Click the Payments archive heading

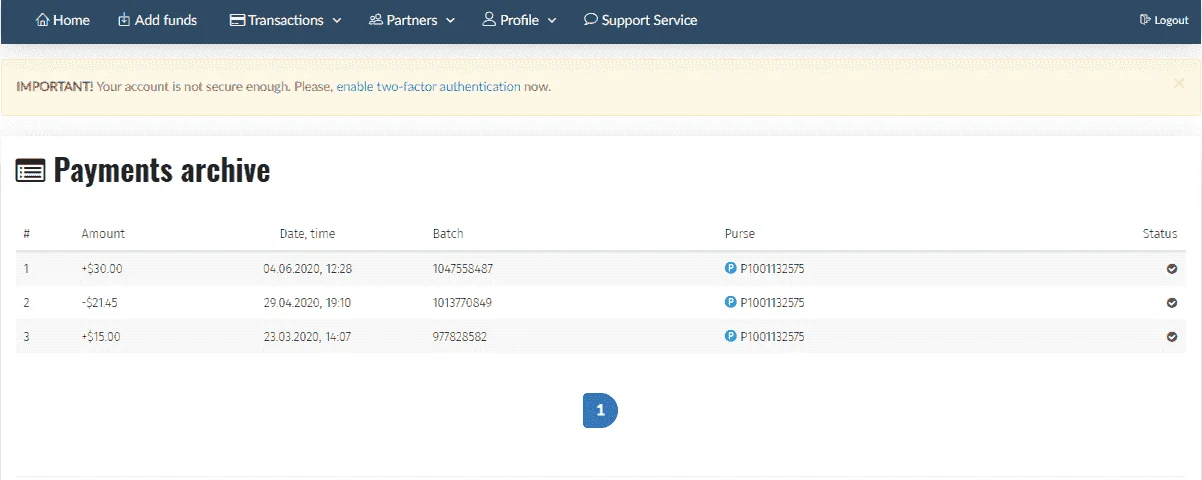pos(162,171)
